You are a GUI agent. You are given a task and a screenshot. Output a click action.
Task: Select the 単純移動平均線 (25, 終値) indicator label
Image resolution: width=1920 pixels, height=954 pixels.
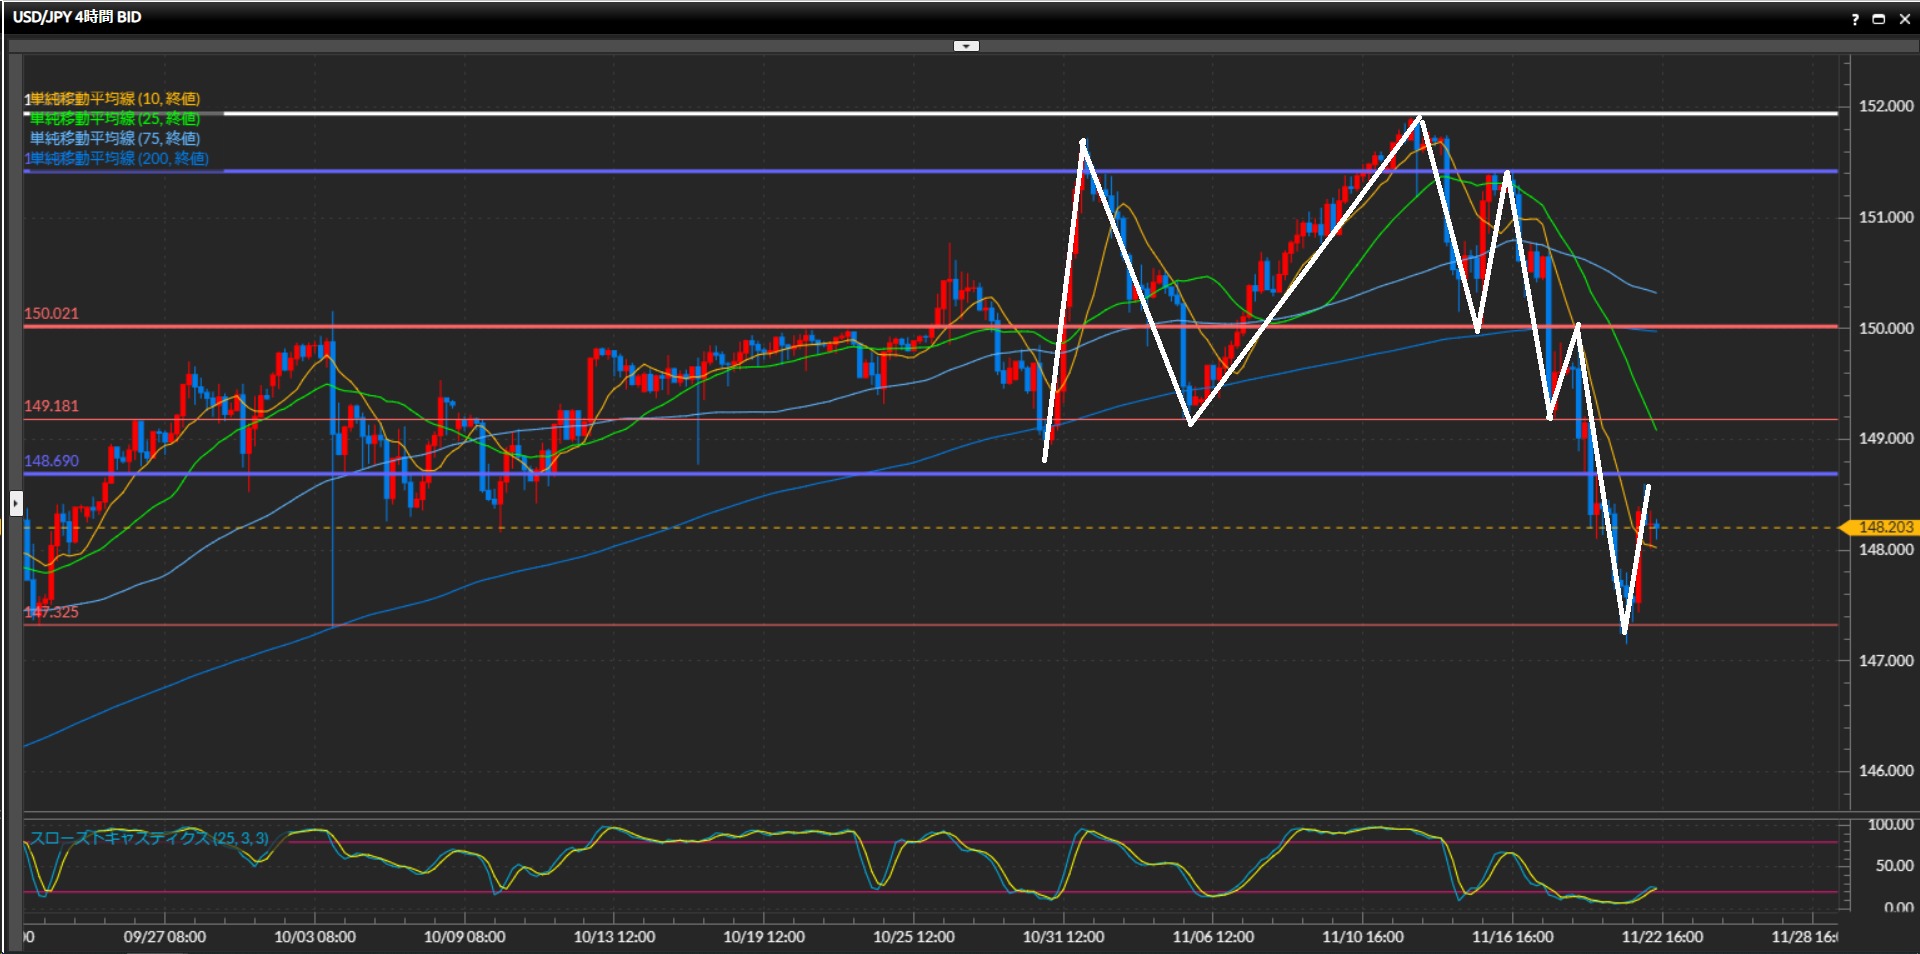[x=115, y=119]
